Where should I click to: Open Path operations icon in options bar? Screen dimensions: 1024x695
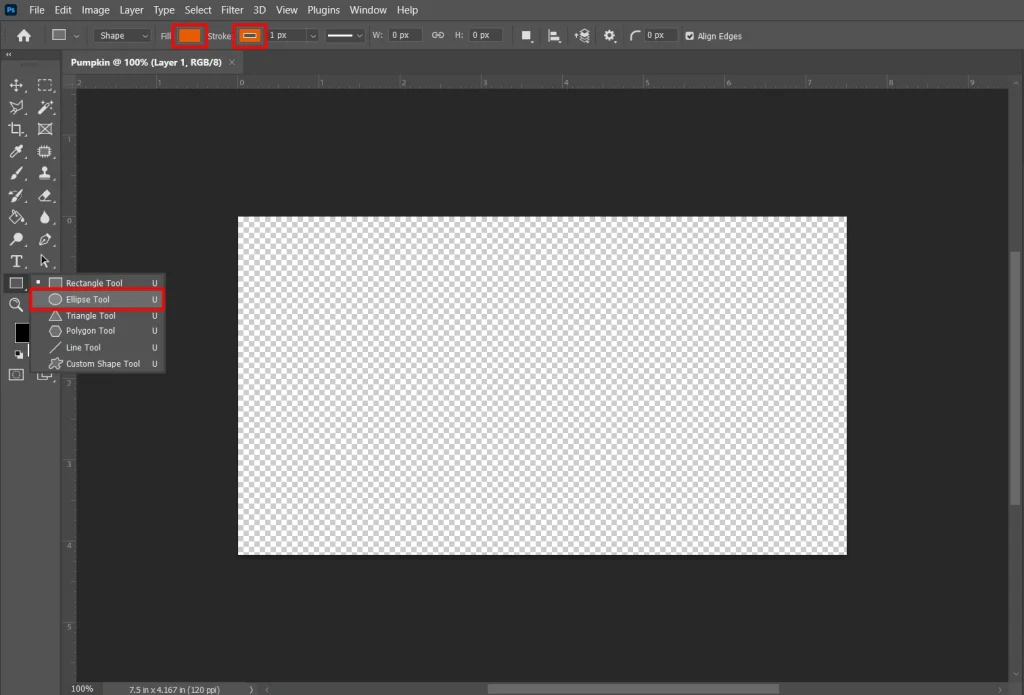526,36
